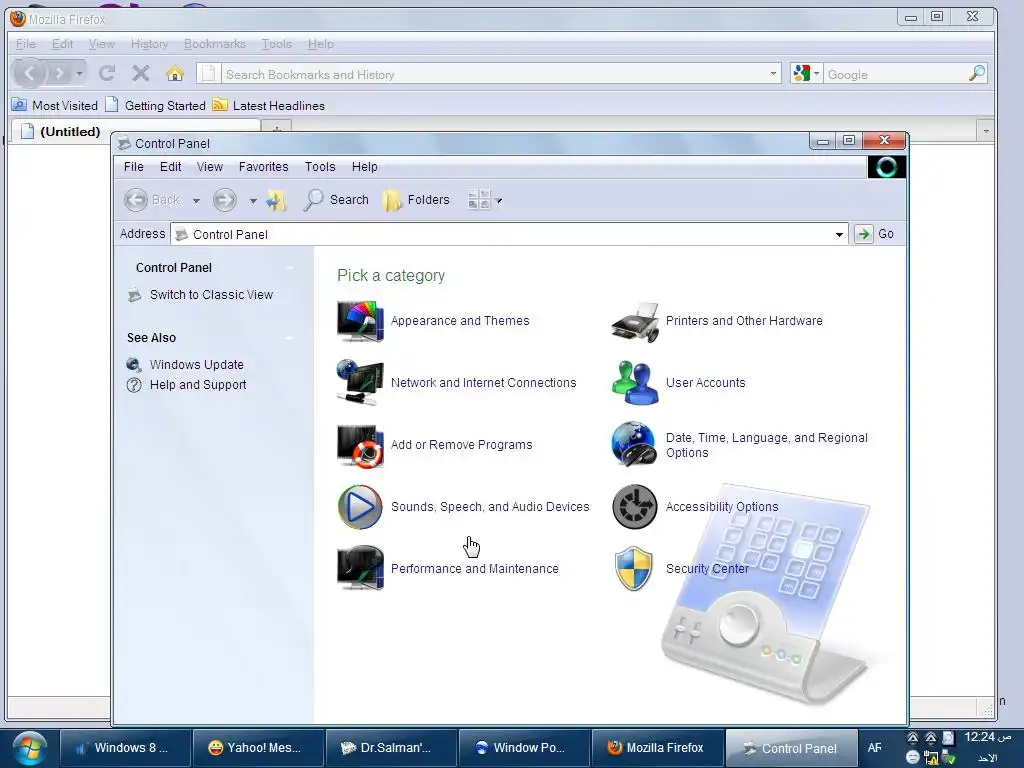1024x768 pixels.
Task: Open Add or Remove Programs icon
Action: [360, 445]
